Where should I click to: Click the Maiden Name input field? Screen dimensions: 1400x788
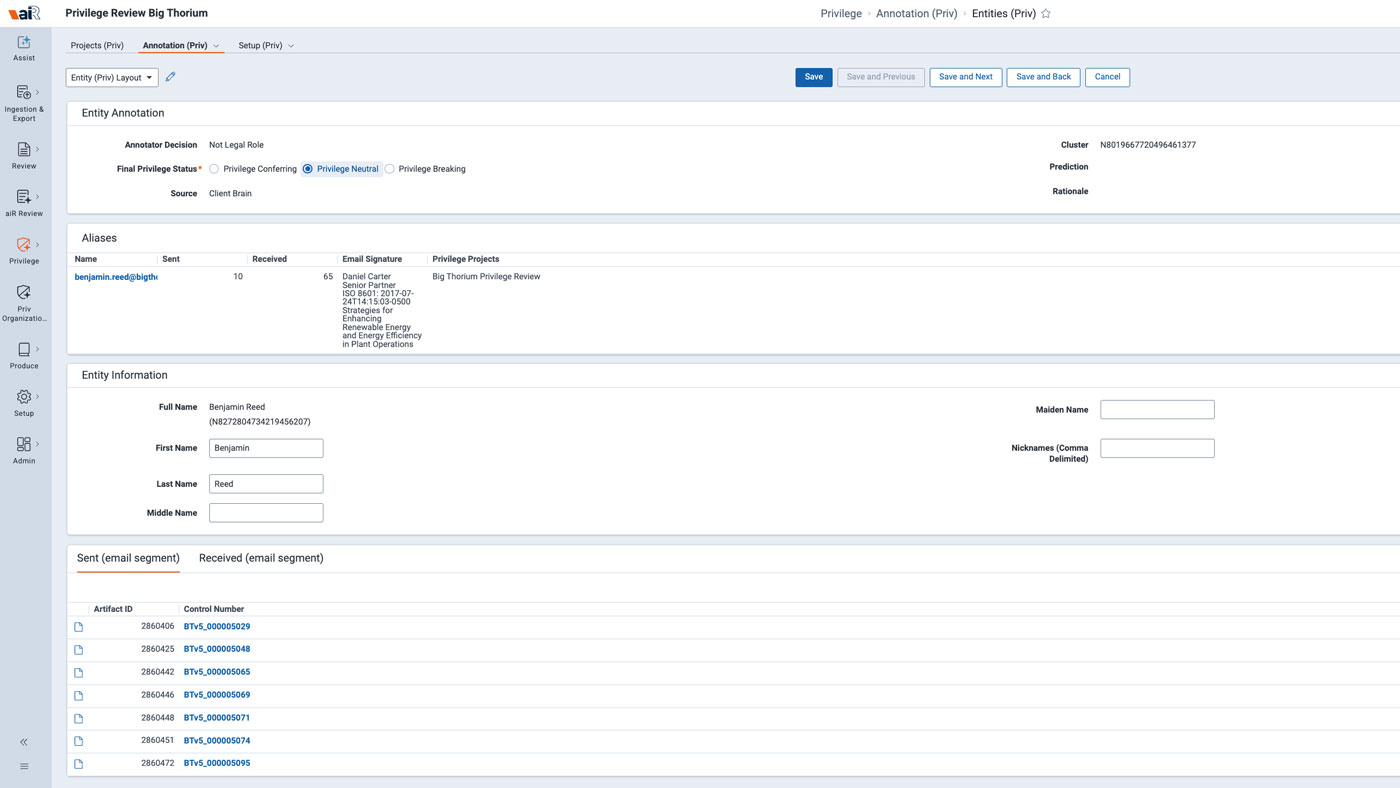(x=1157, y=409)
